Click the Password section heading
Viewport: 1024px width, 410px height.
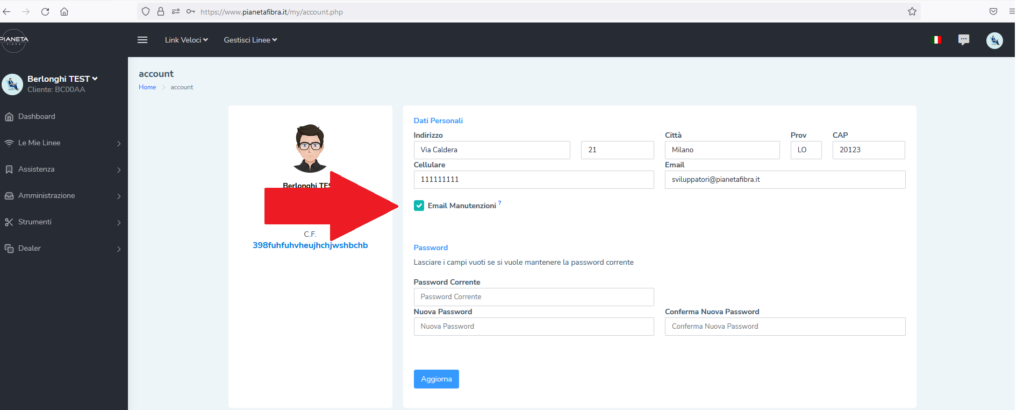pyautogui.click(x=430, y=247)
